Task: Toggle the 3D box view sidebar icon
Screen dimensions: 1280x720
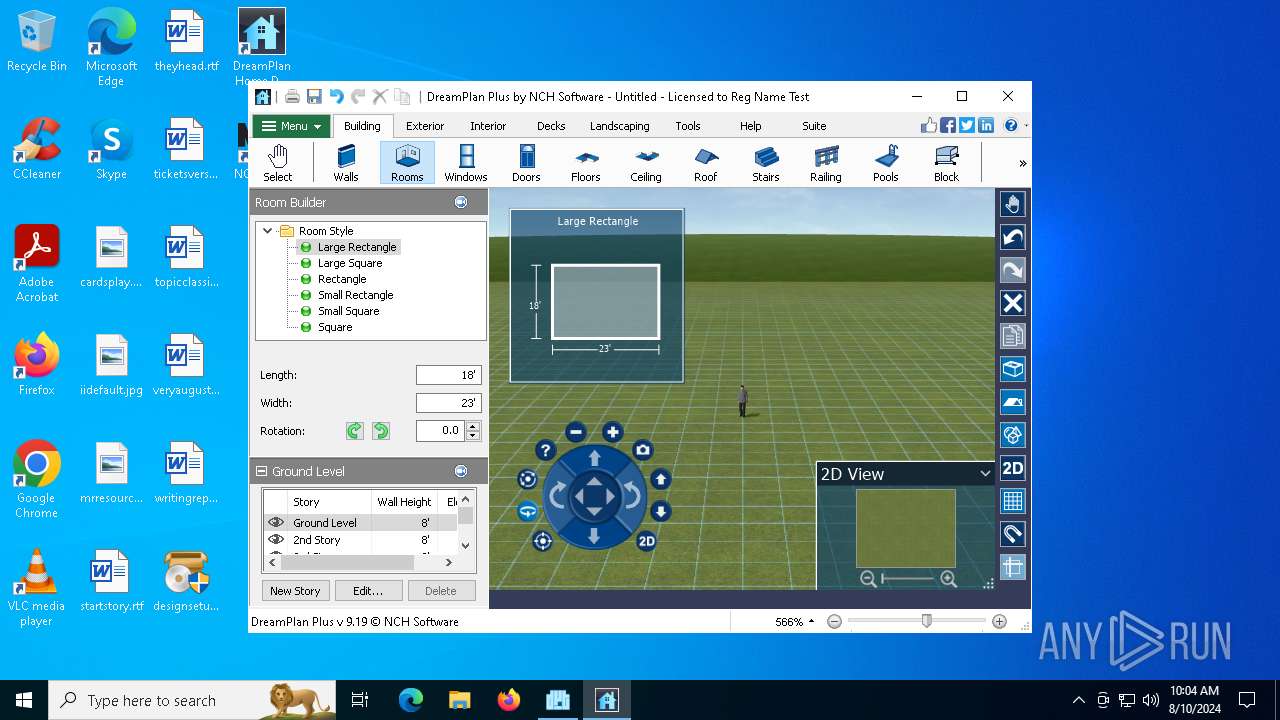Action: pos(1013,369)
